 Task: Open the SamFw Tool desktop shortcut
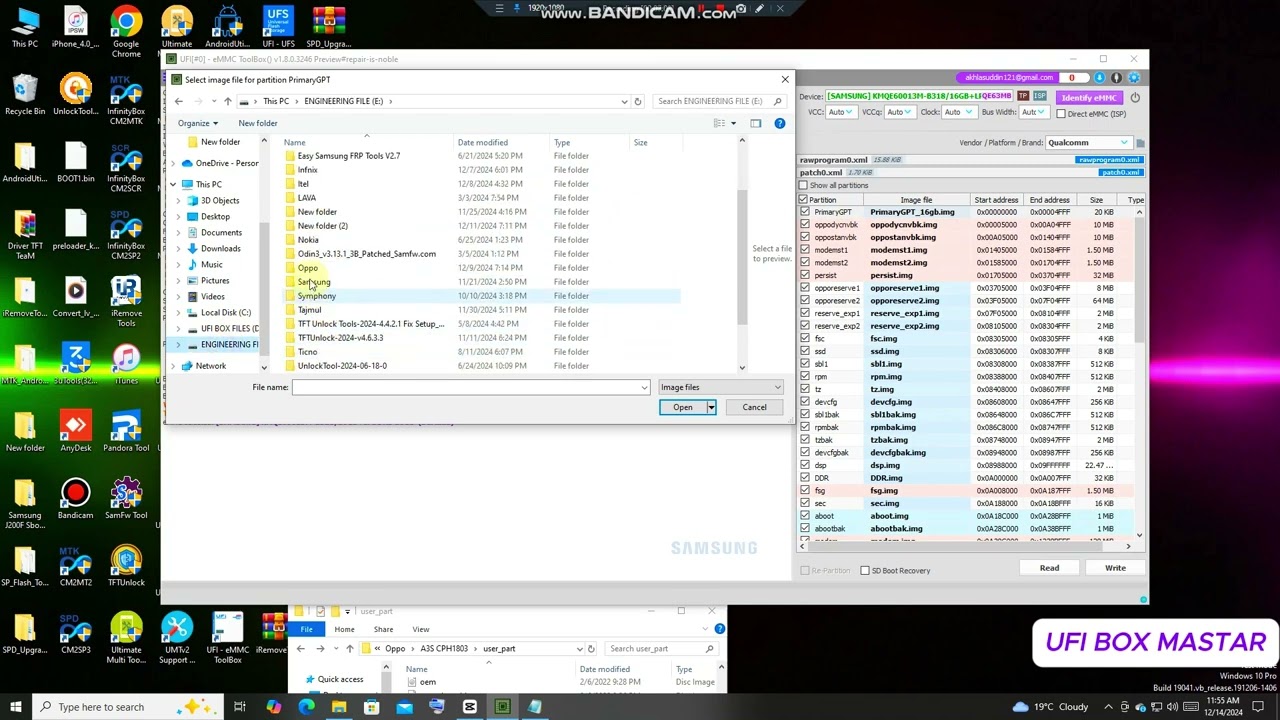tap(126, 499)
